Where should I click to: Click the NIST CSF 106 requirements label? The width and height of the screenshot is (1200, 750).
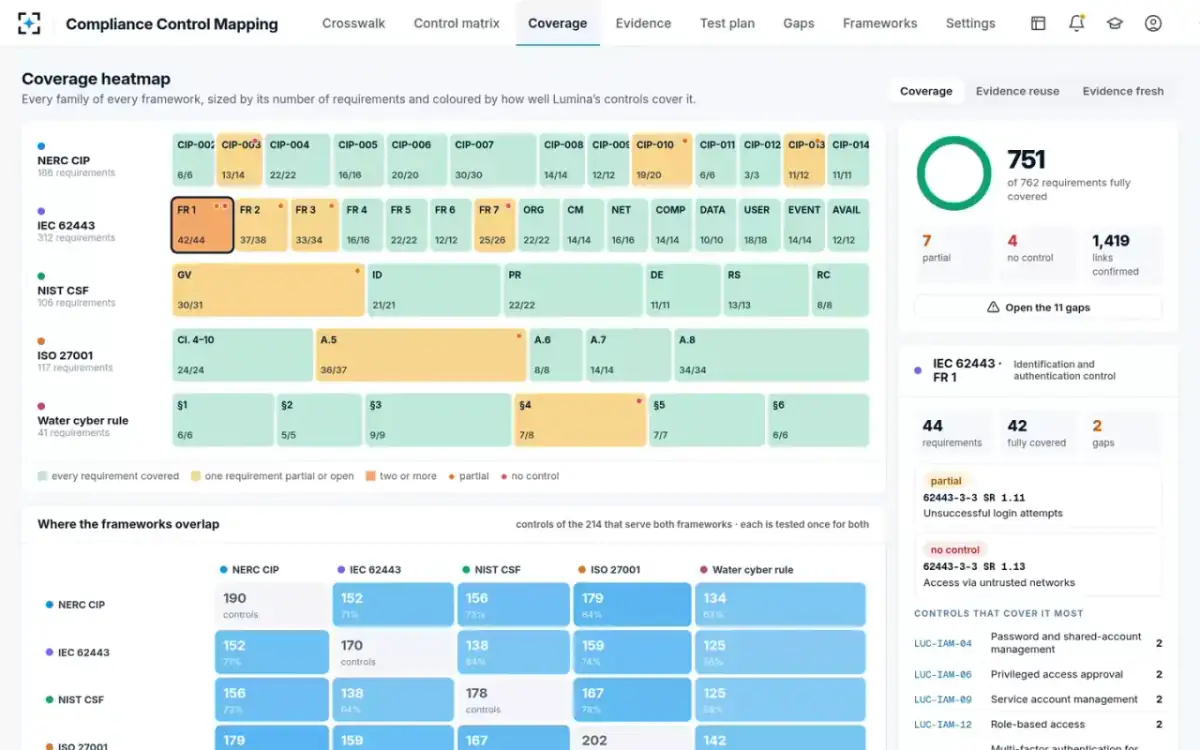point(77,303)
